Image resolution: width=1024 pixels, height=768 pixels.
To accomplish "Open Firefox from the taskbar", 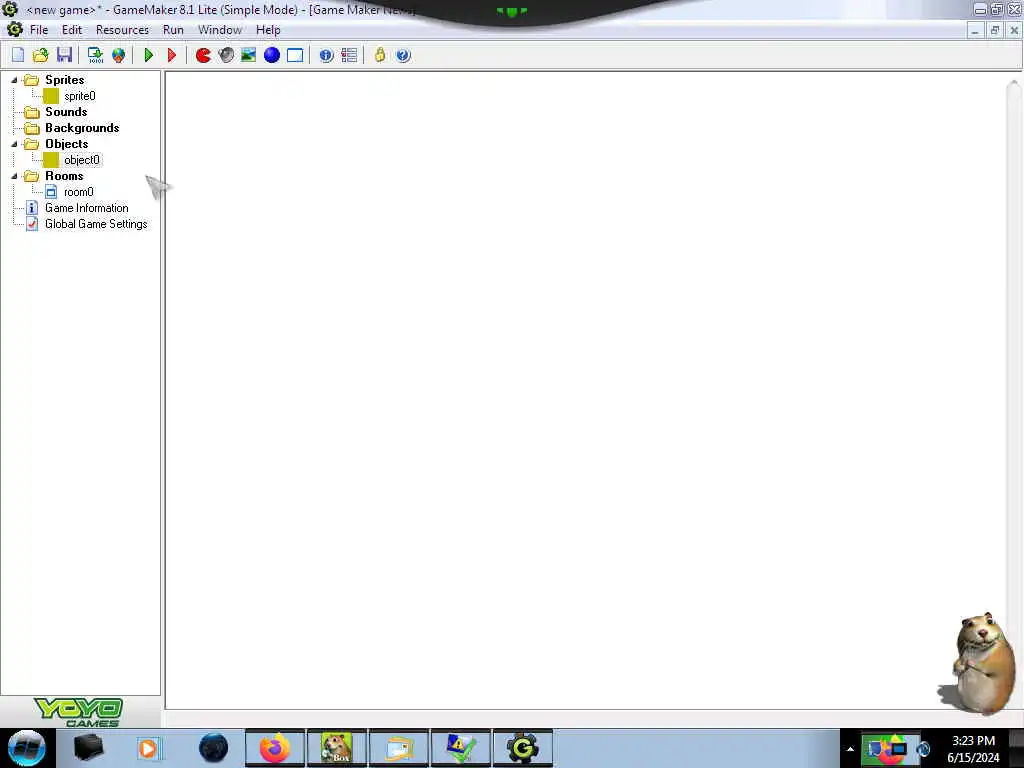I will [x=275, y=748].
